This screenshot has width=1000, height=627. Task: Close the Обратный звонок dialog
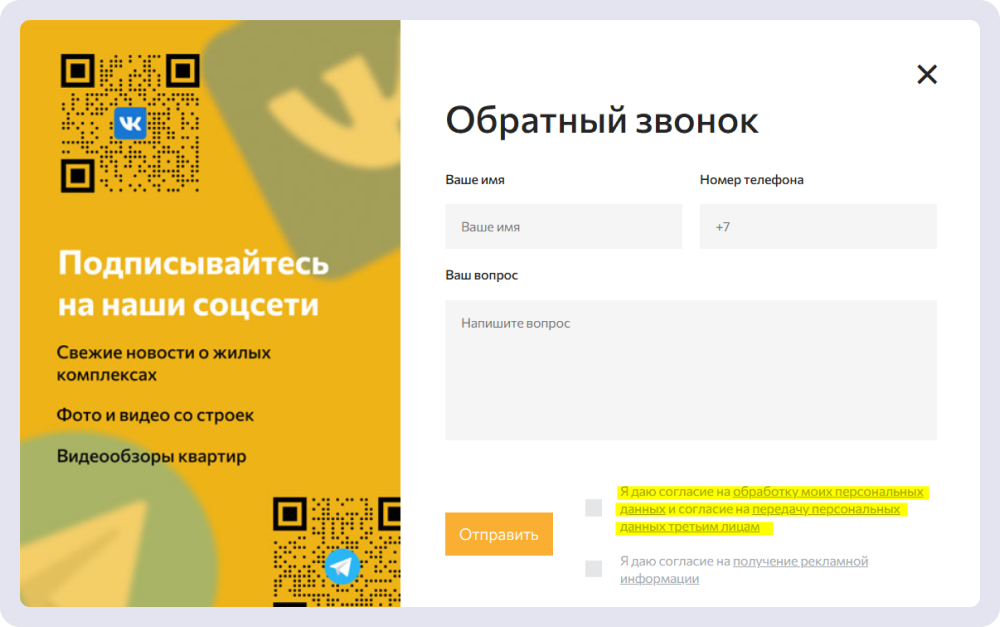click(927, 74)
